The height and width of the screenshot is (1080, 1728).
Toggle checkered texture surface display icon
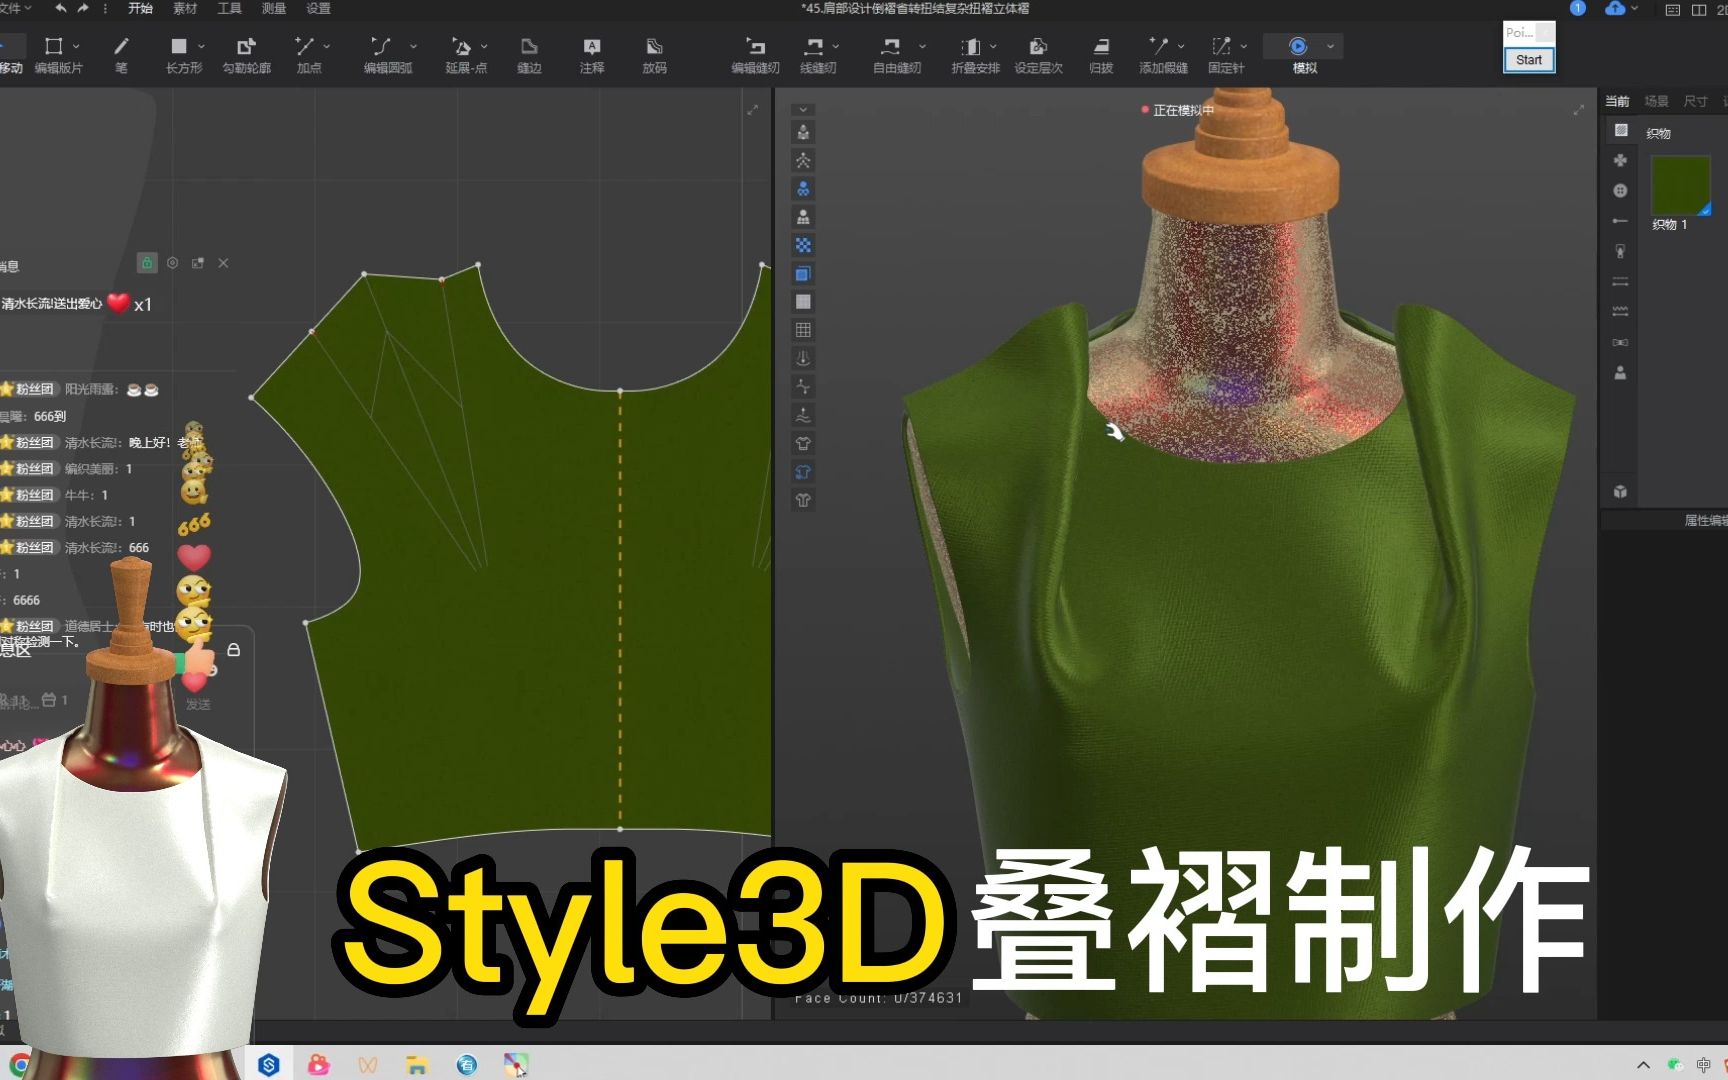803,245
